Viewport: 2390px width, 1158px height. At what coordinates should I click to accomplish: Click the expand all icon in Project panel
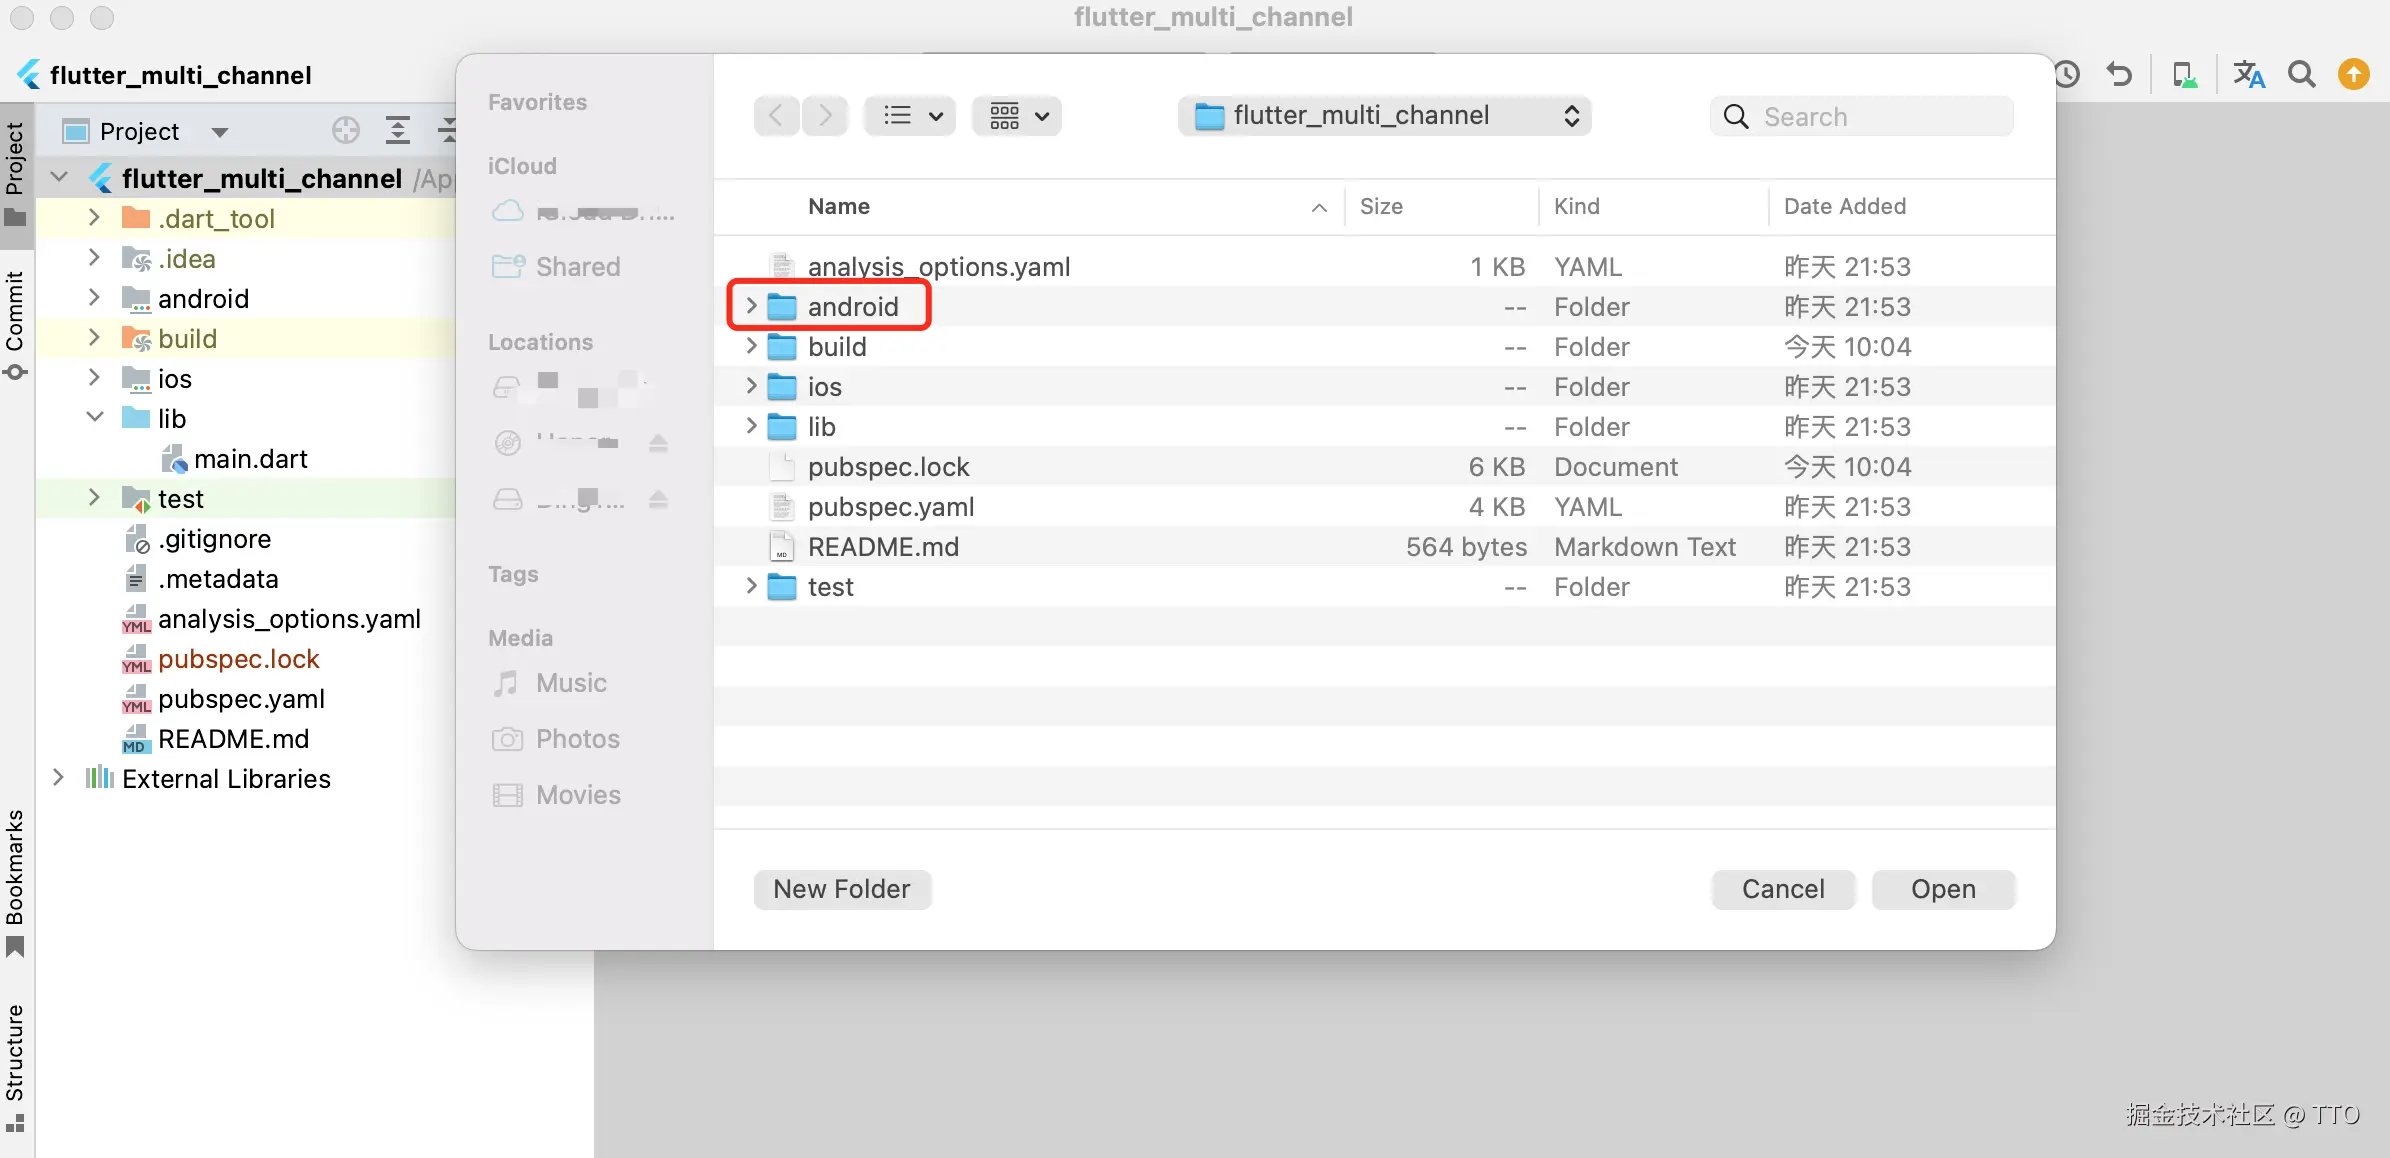click(x=398, y=131)
